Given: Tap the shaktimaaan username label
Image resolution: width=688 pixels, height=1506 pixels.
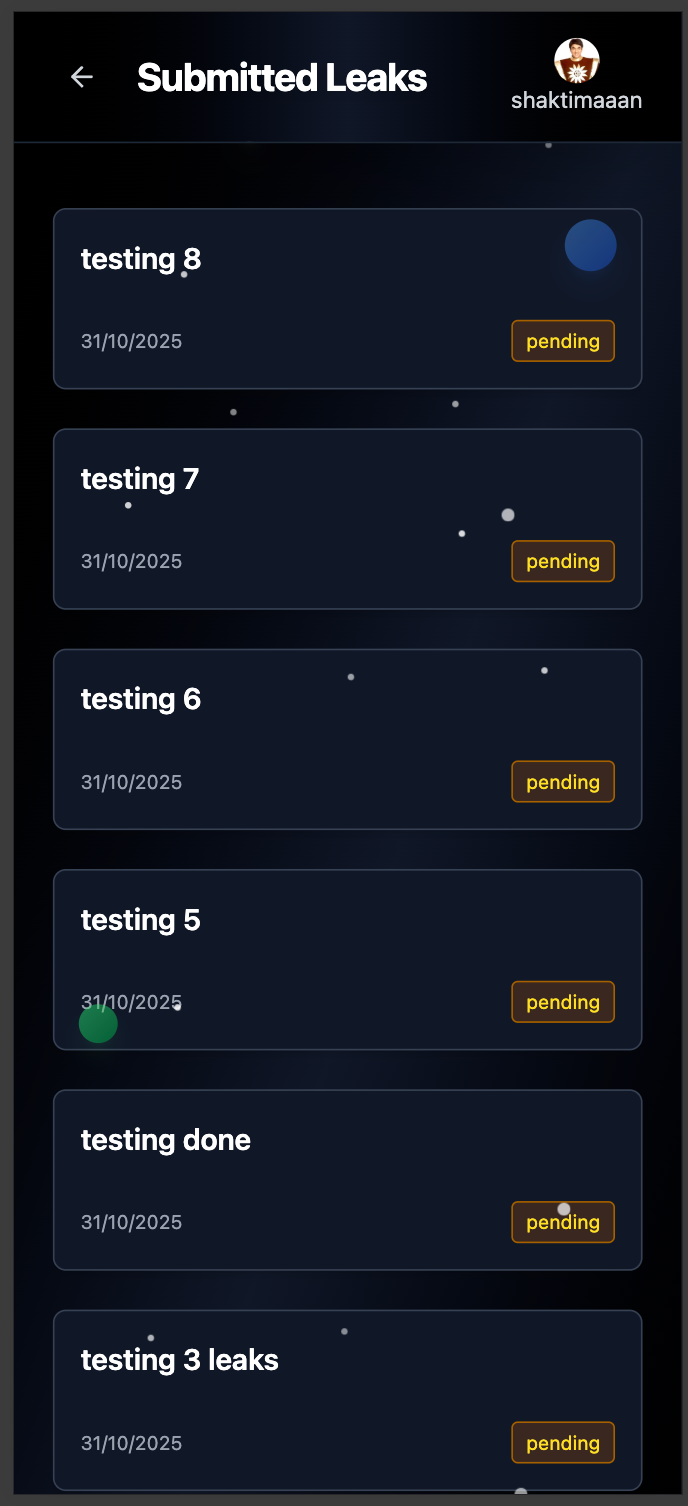Looking at the screenshot, I should coord(576,99).
